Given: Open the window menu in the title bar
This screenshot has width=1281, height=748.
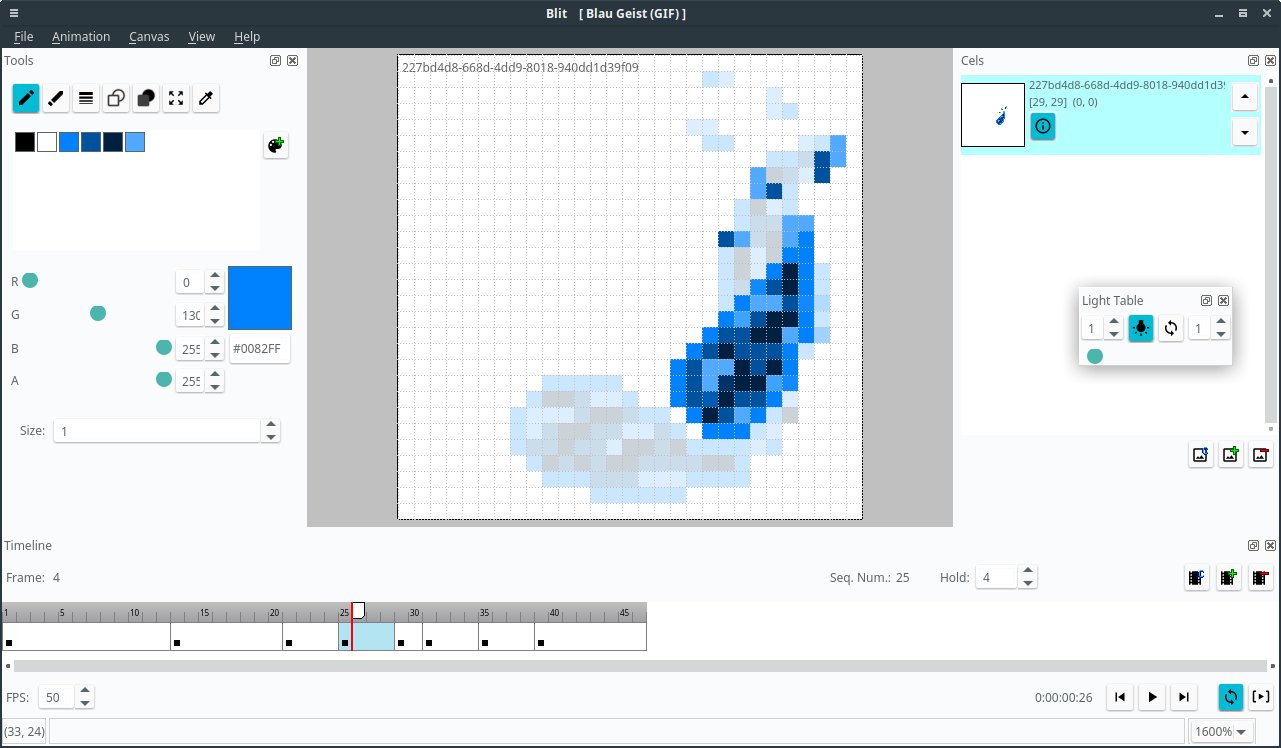Looking at the screenshot, I should click(x=13, y=13).
